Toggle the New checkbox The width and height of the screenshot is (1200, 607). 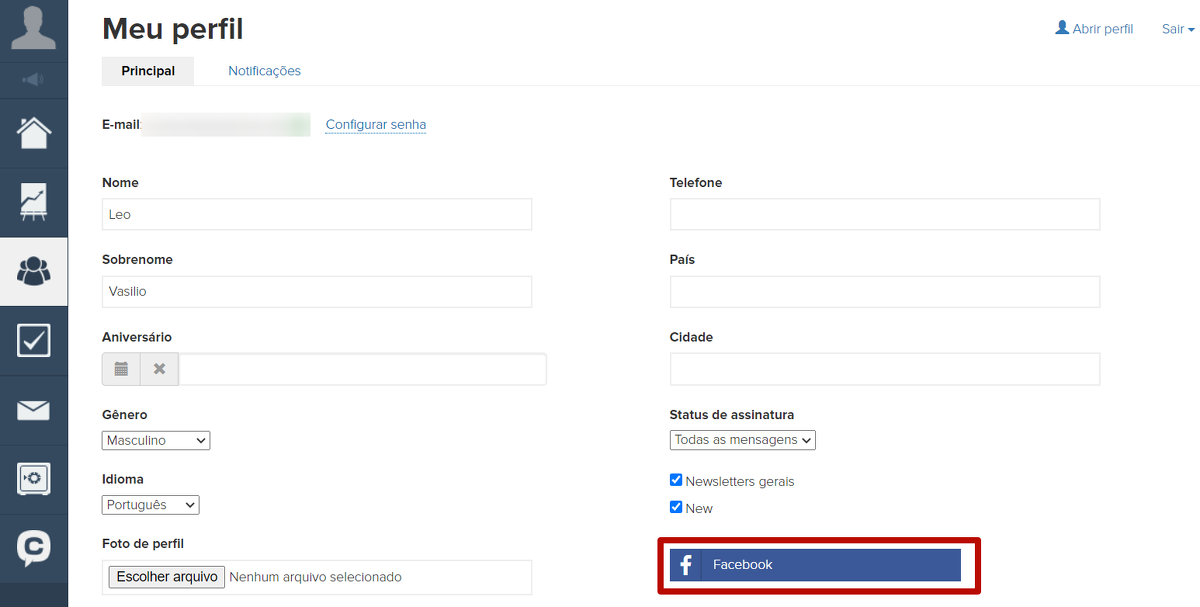pyautogui.click(x=676, y=508)
